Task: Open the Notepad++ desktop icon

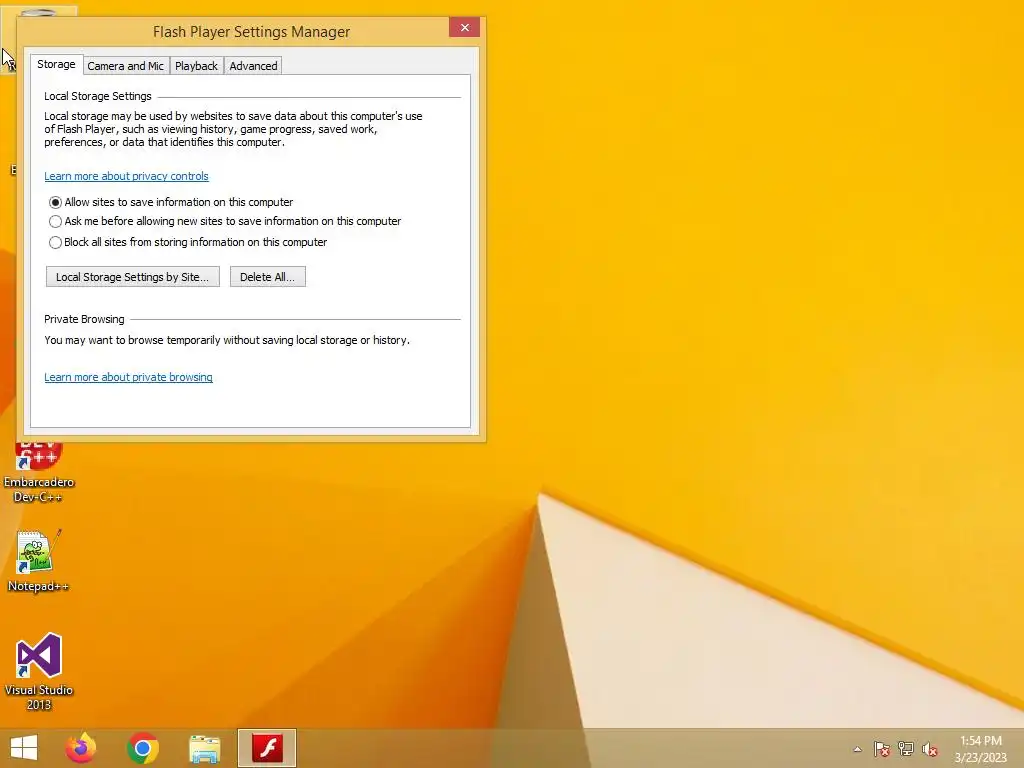Action: coord(38,560)
